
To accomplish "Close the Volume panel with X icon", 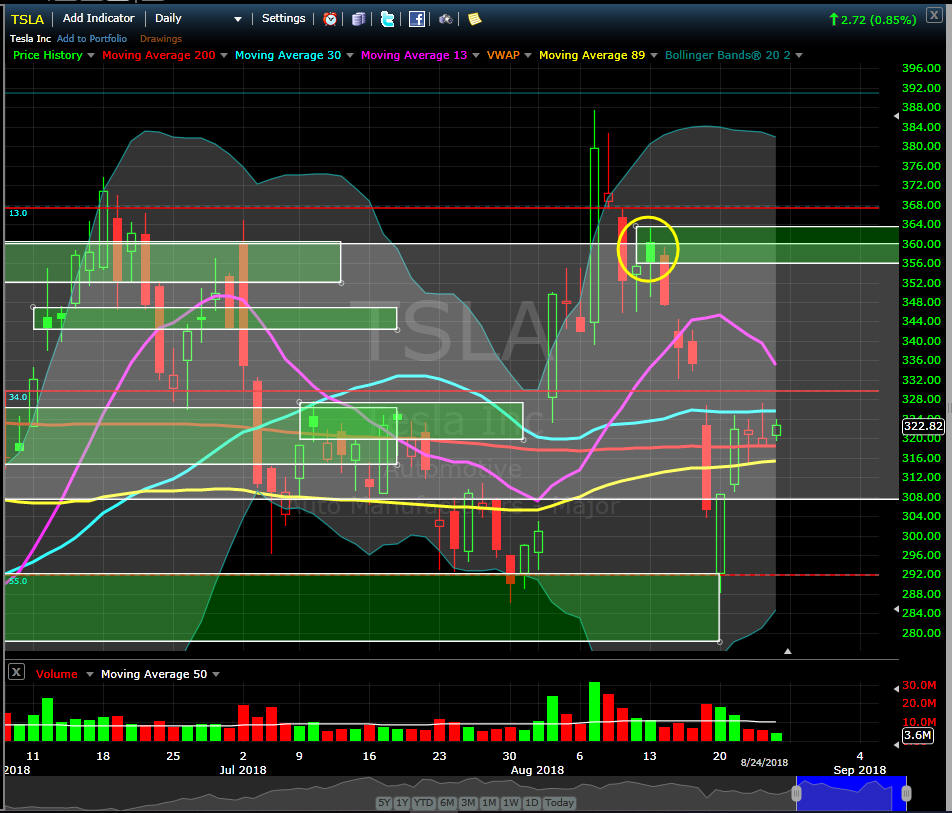I will tap(16, 673).
